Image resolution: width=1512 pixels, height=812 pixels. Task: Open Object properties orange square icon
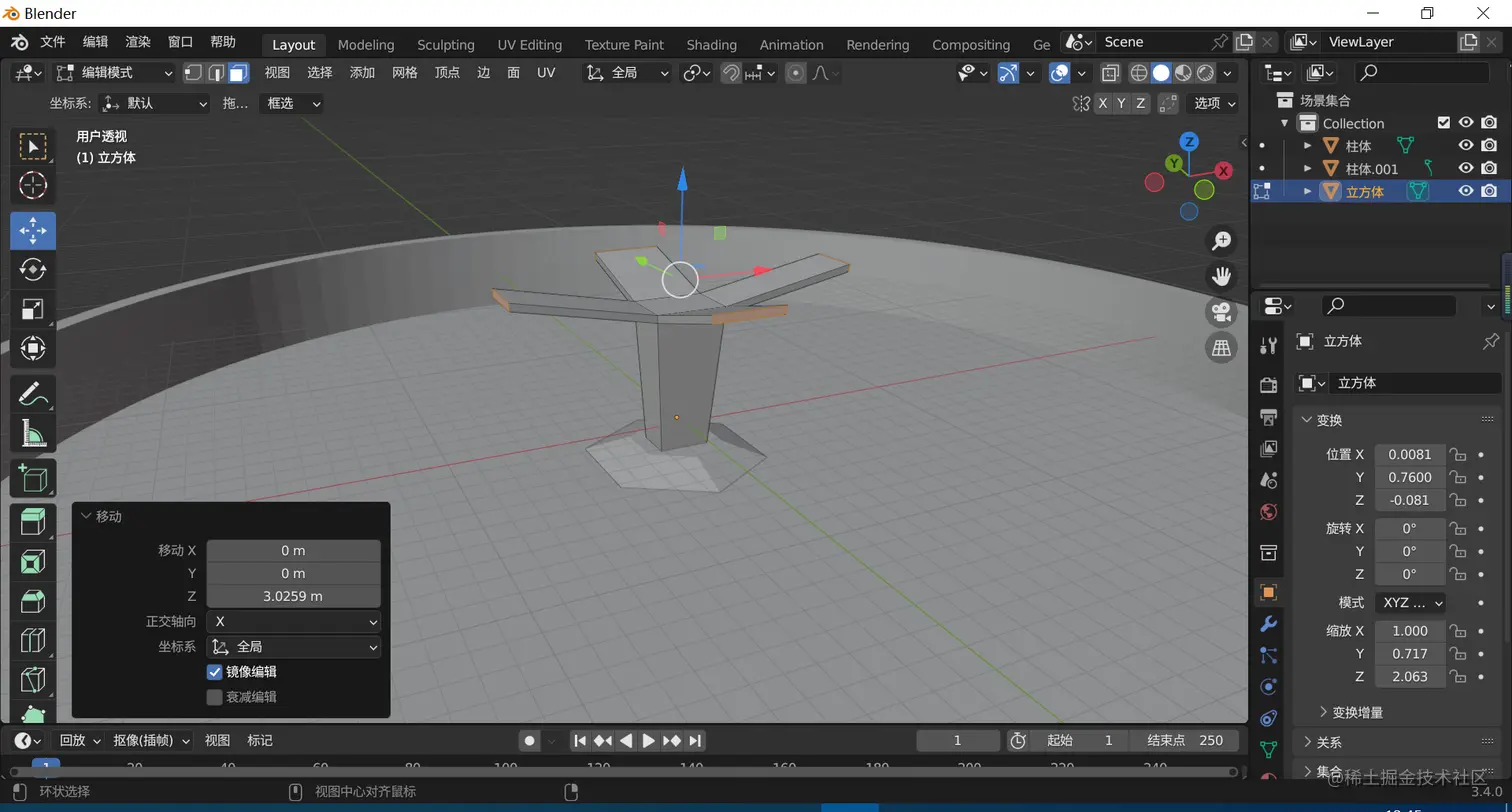click(x=1269, y=592)
